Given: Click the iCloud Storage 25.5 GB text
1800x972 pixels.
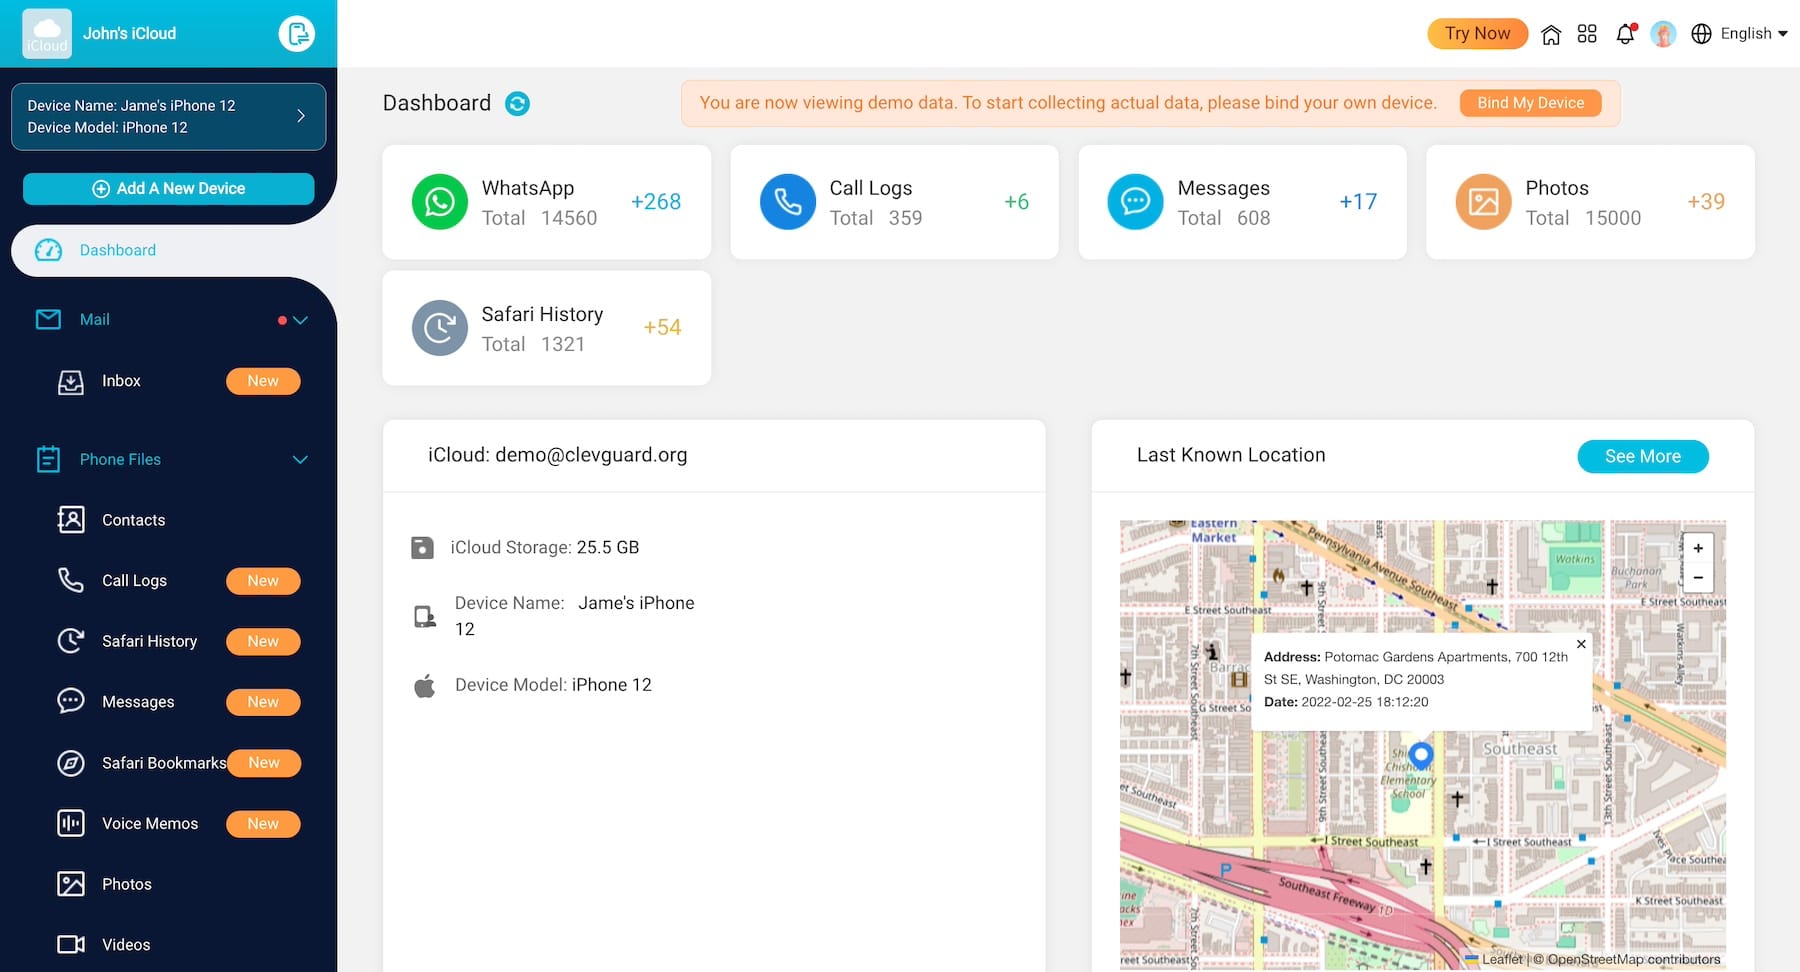Looking at the screenshot, I should [545, 548].
